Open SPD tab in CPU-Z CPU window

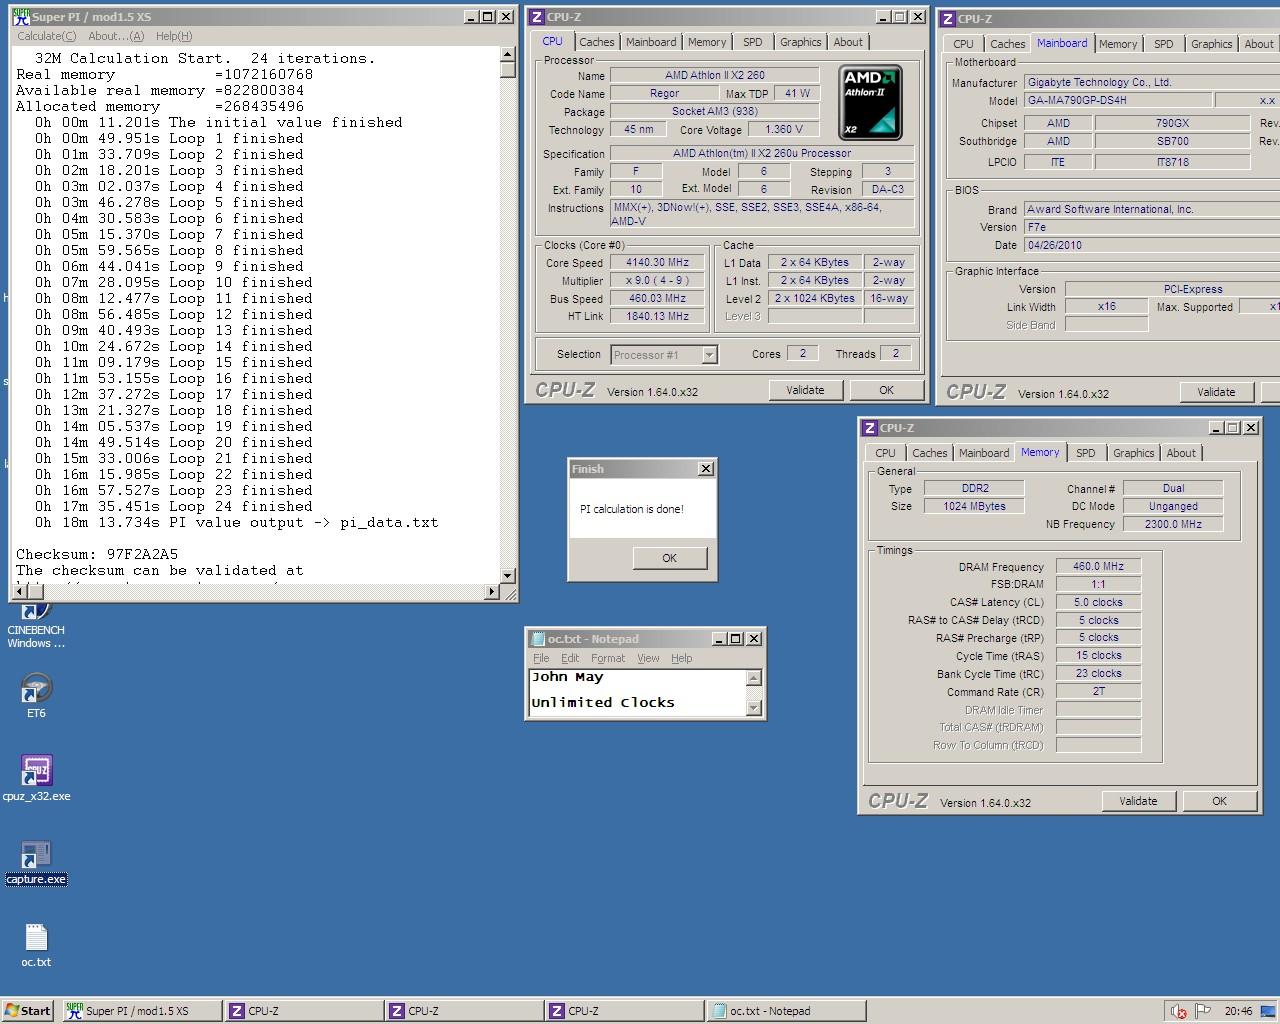pyautogui.click(x=752, y=42)
